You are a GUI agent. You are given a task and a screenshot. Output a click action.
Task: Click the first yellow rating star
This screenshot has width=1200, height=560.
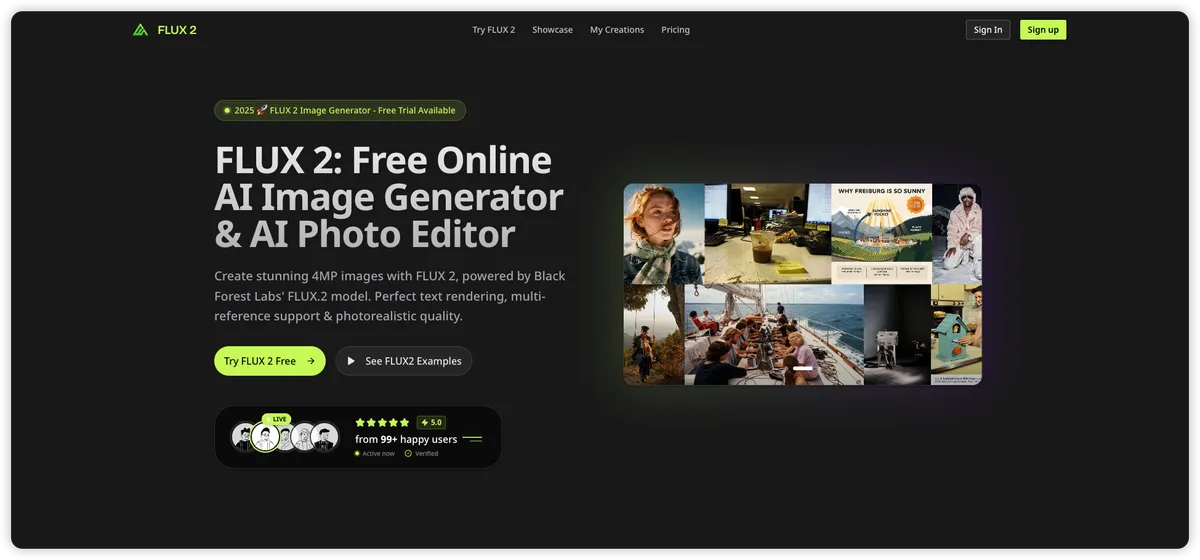coord(360,423)
